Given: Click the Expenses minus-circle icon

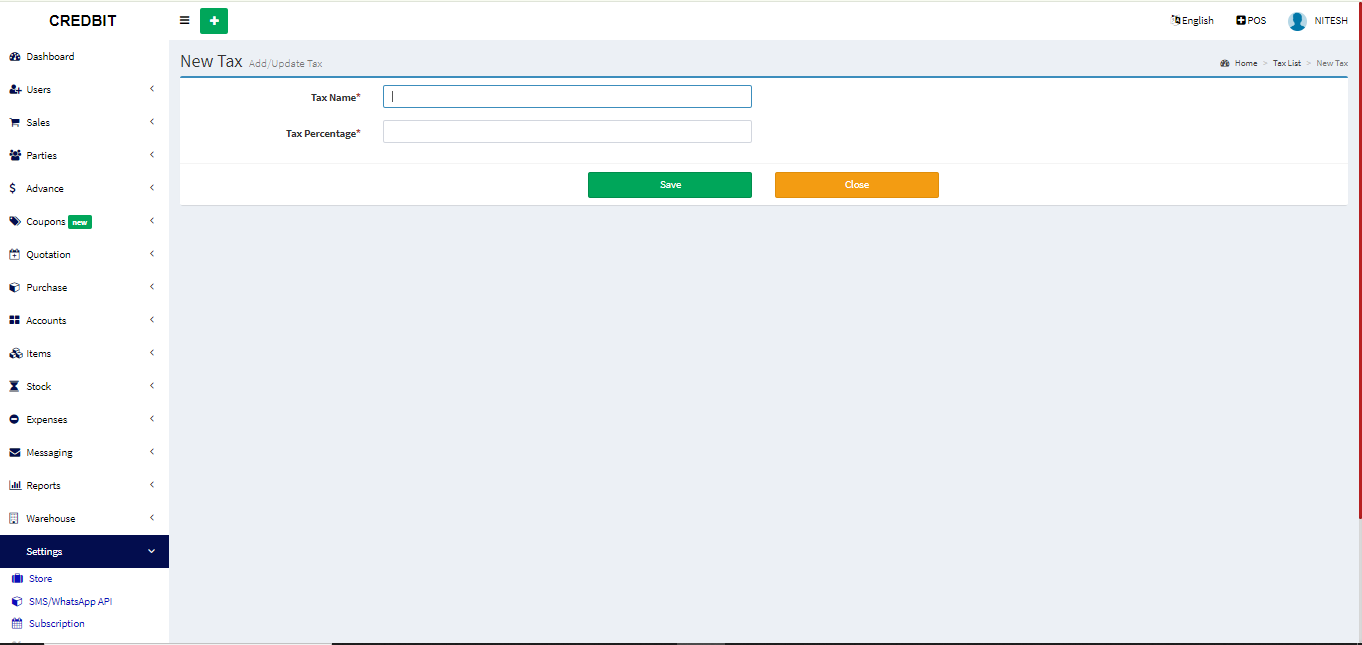Looking at the screenshot, I should pyautogui.click(x=15, y=420).
